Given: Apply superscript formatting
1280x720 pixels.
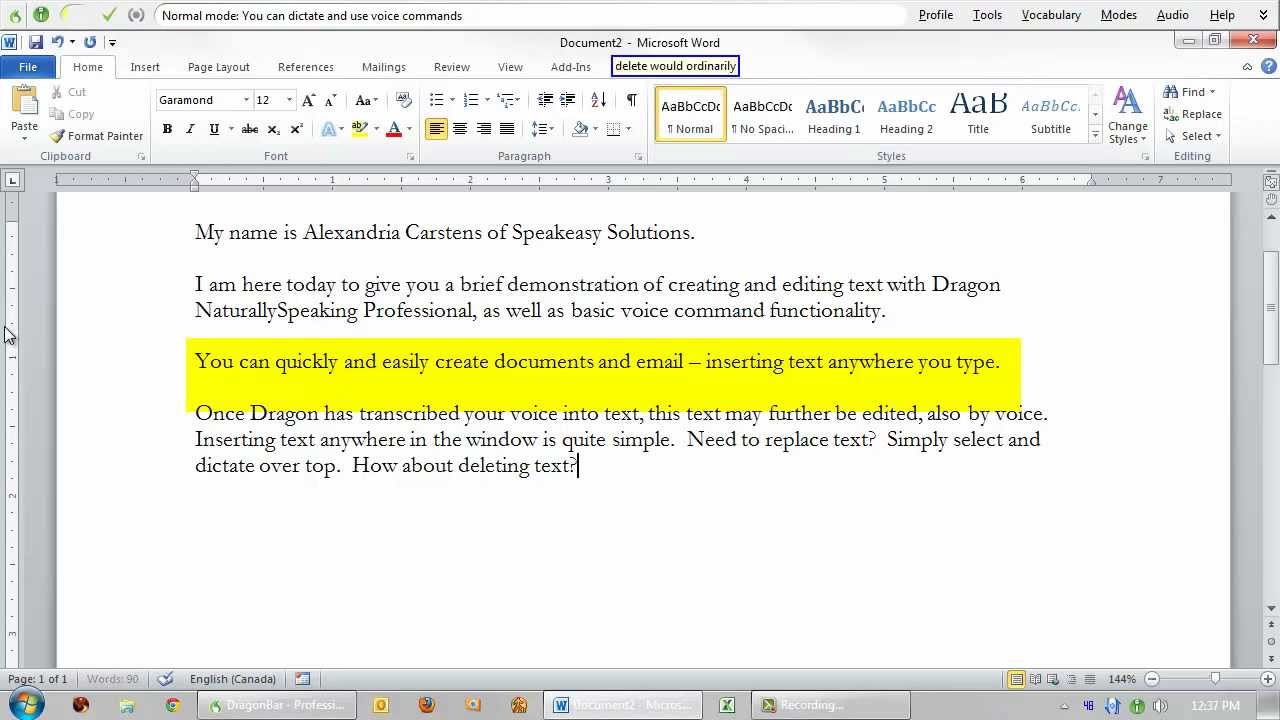Looking at the screenshot, I should [296, 129].
